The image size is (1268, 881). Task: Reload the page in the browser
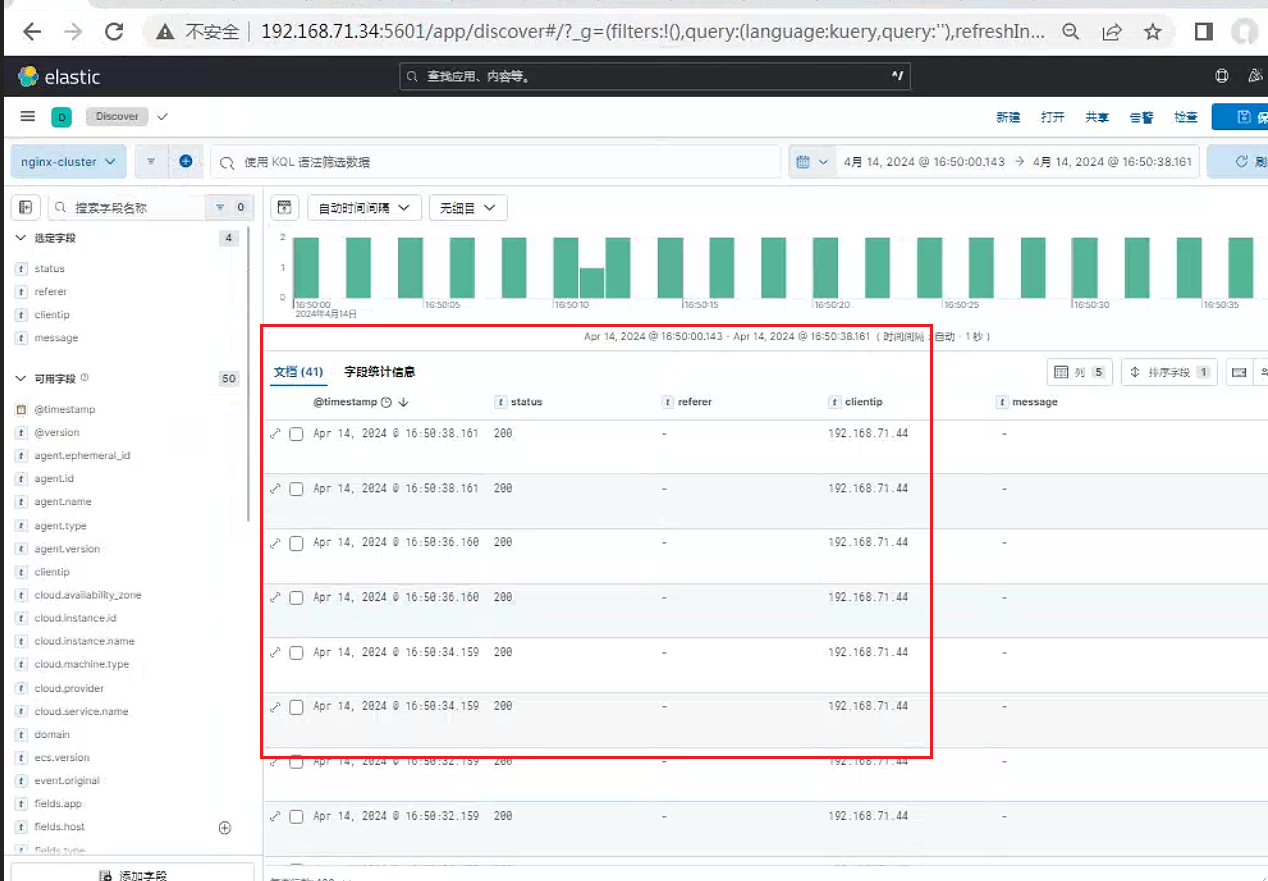point(114,32)
